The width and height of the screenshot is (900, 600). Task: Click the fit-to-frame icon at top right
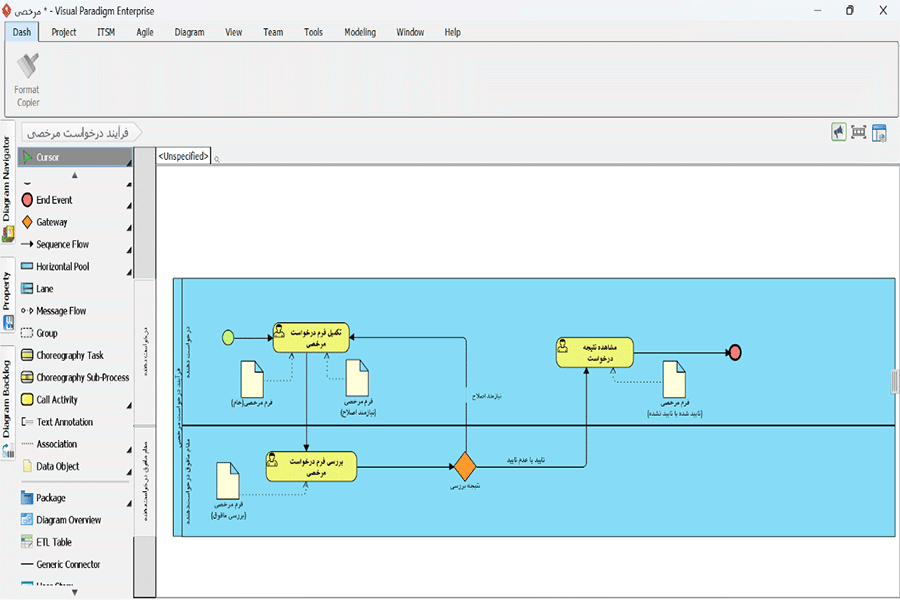point(858,132)
